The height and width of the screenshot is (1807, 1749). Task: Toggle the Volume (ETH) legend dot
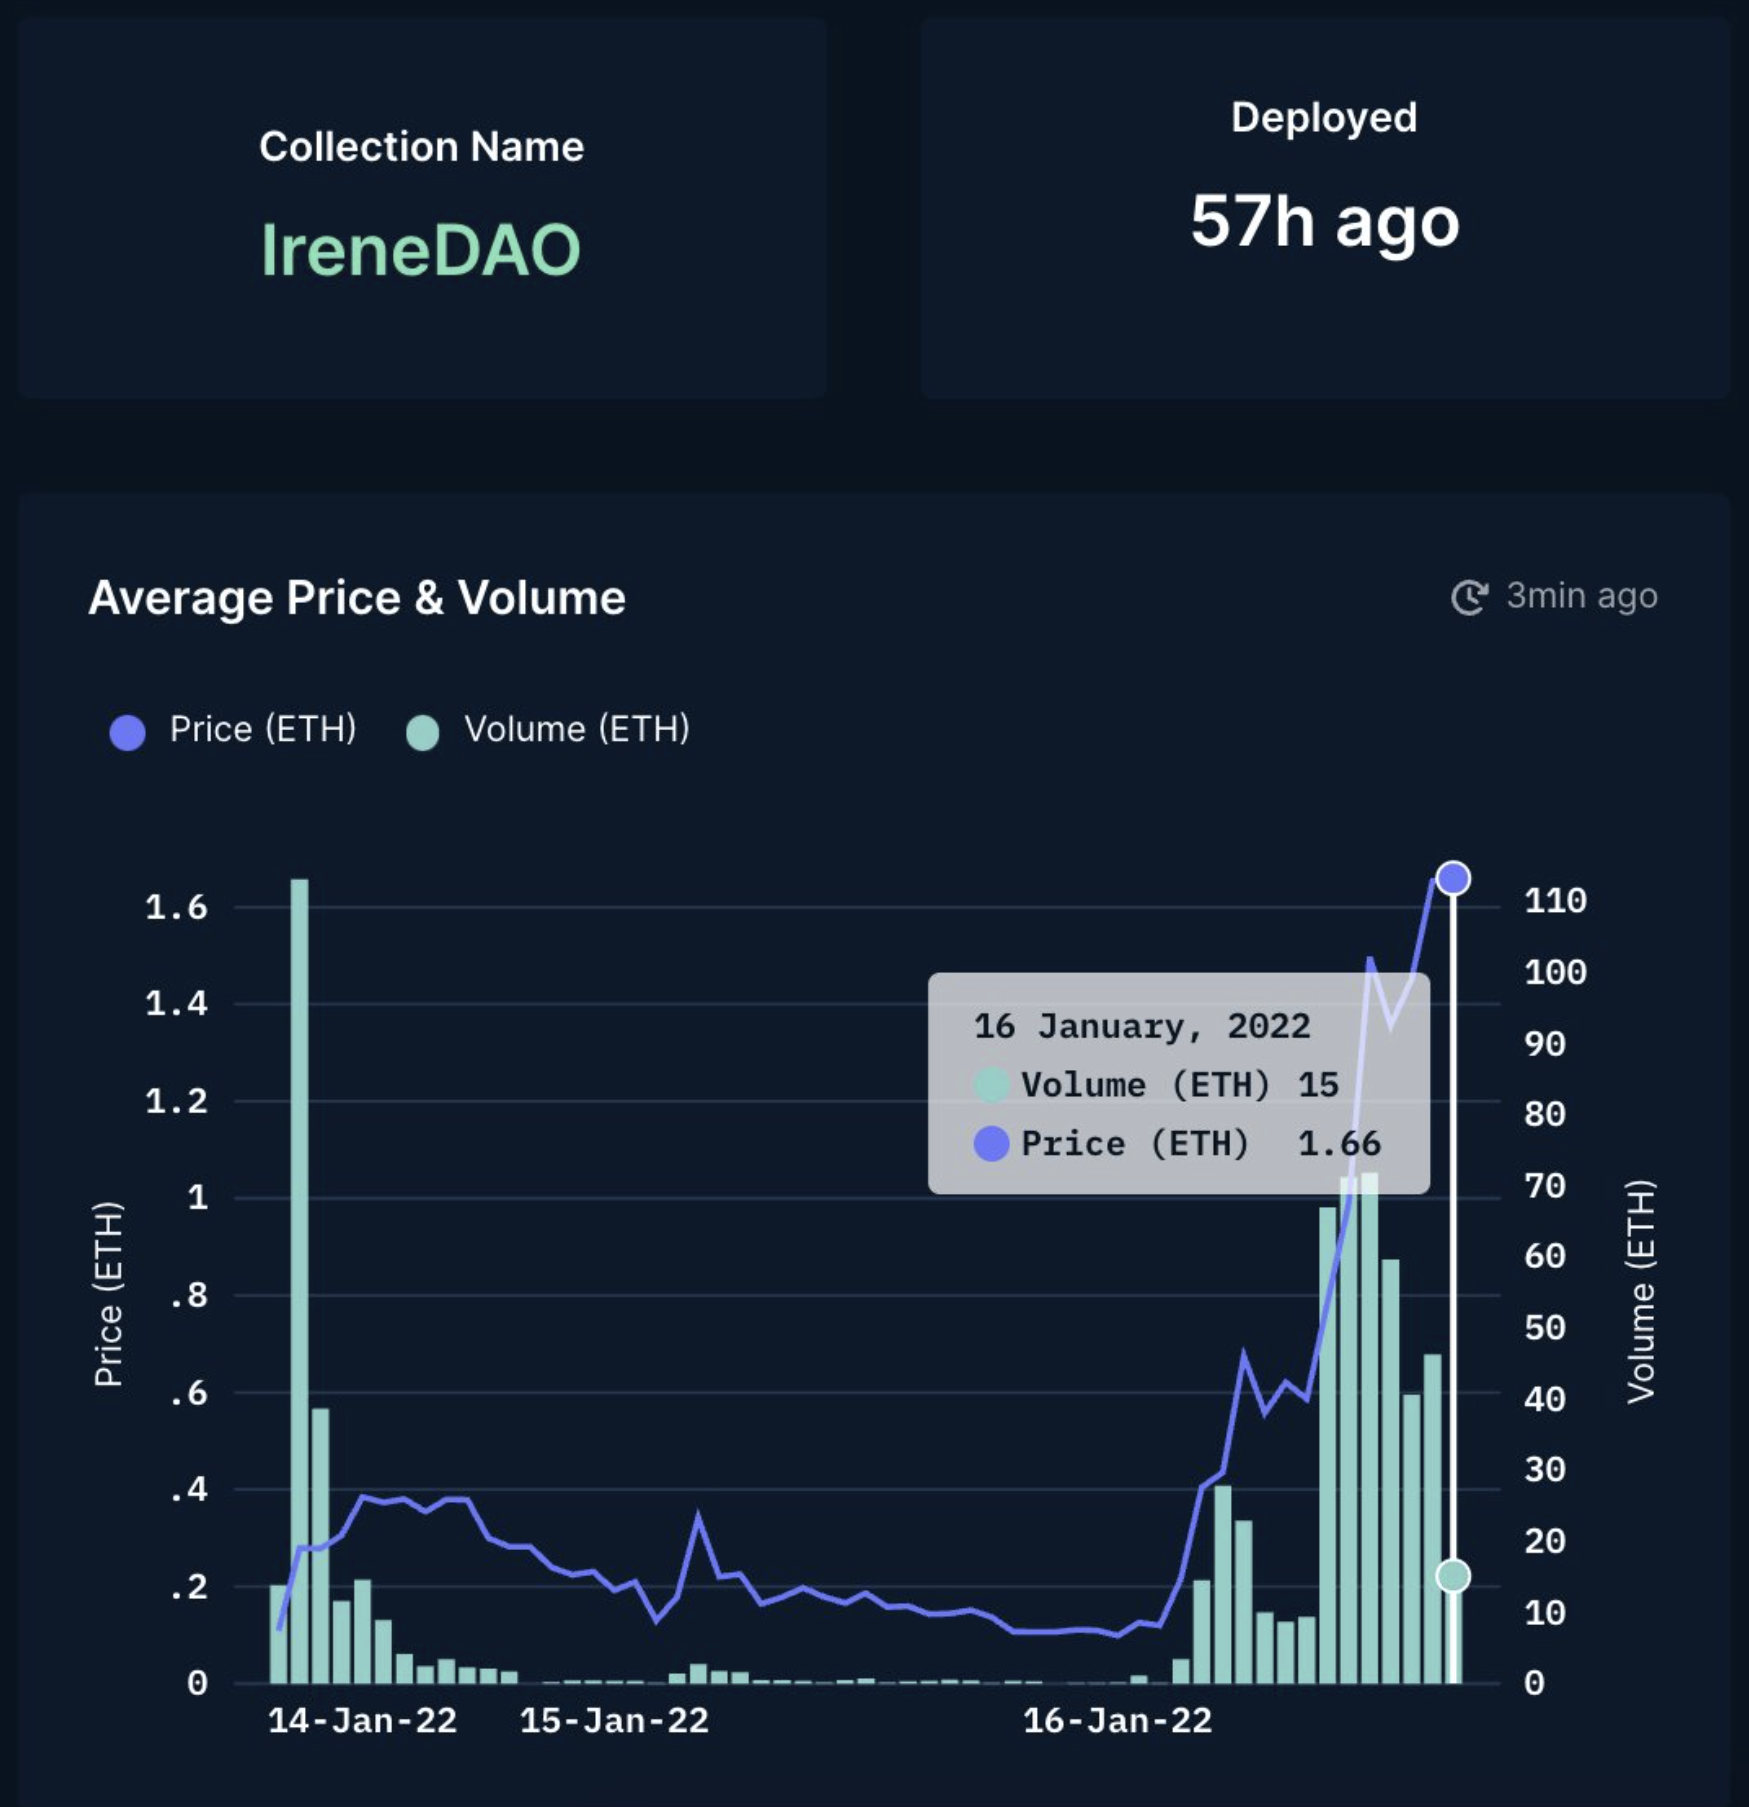[423, 732]
